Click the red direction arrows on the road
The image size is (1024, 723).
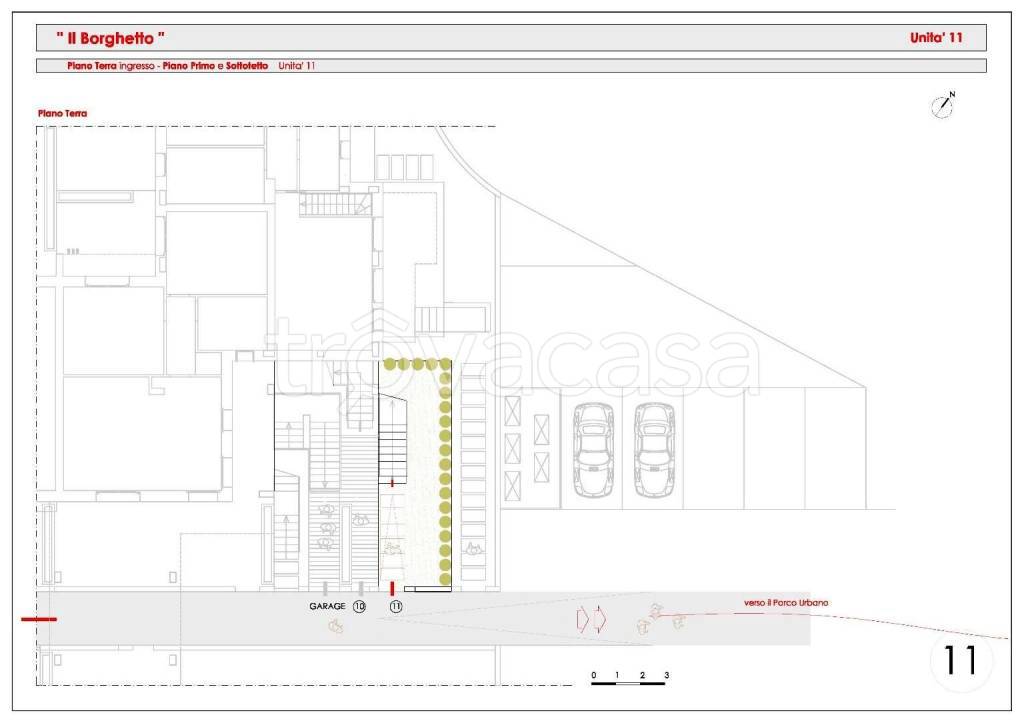click(x=590, y=619)
